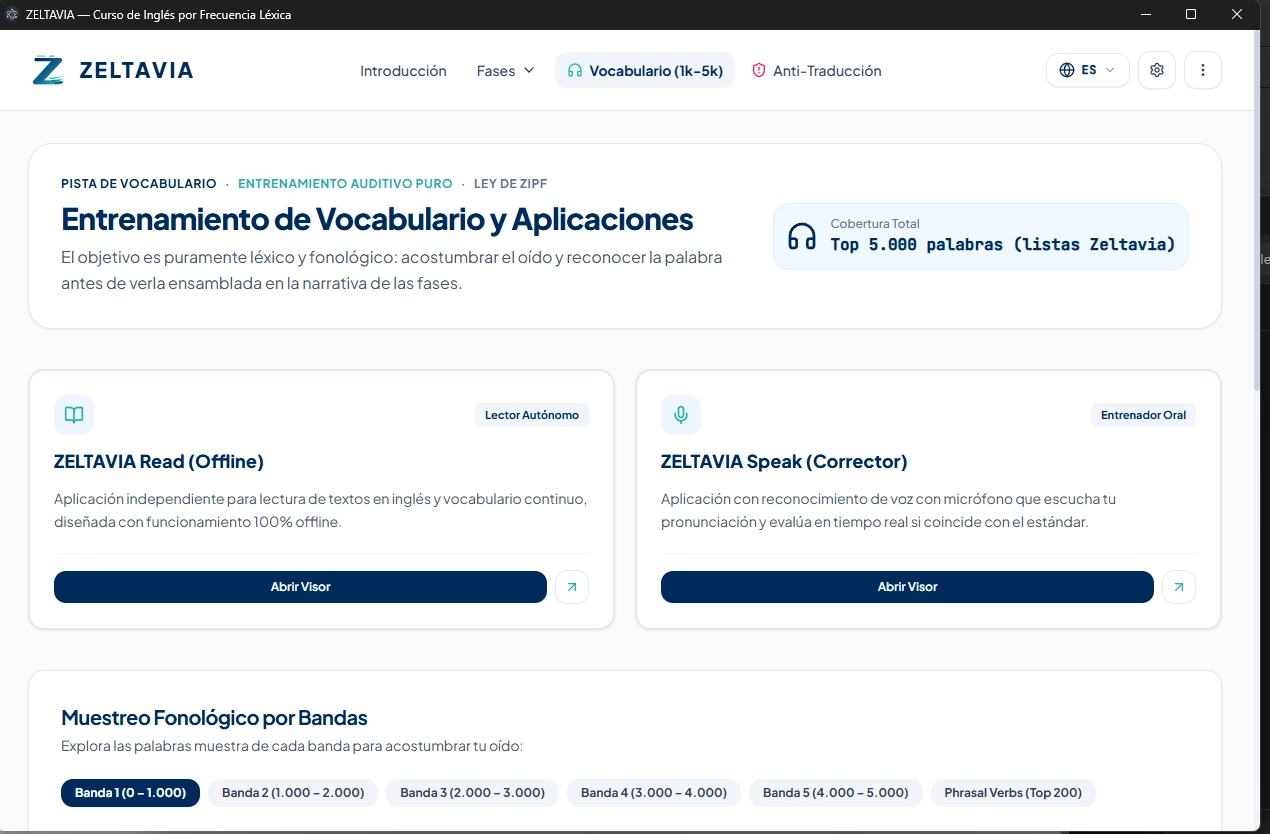The width and height of the screenshot is (1270, 834).
Task: Click Abrir Visor for ZELTAVIA Speak
Action: tap(907, 587)
